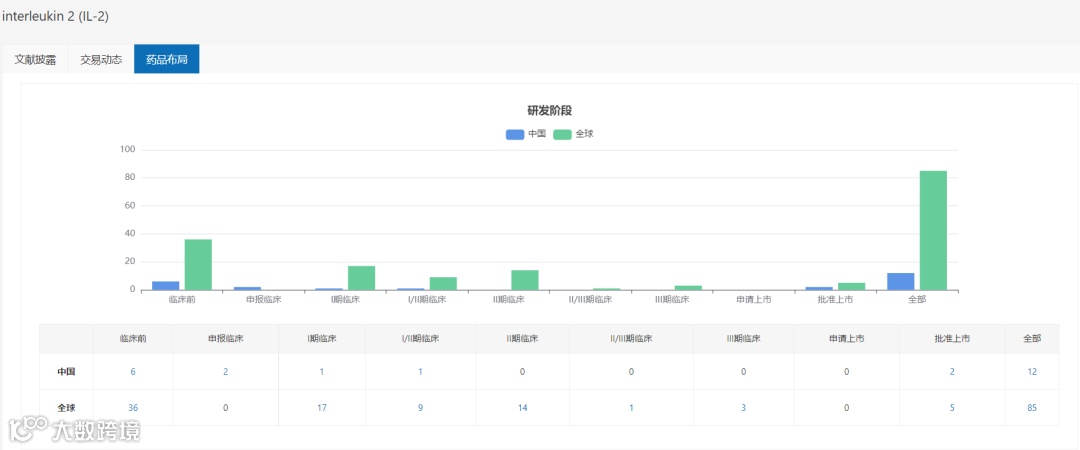Click the 全部 table column header

click(1032, 338)
